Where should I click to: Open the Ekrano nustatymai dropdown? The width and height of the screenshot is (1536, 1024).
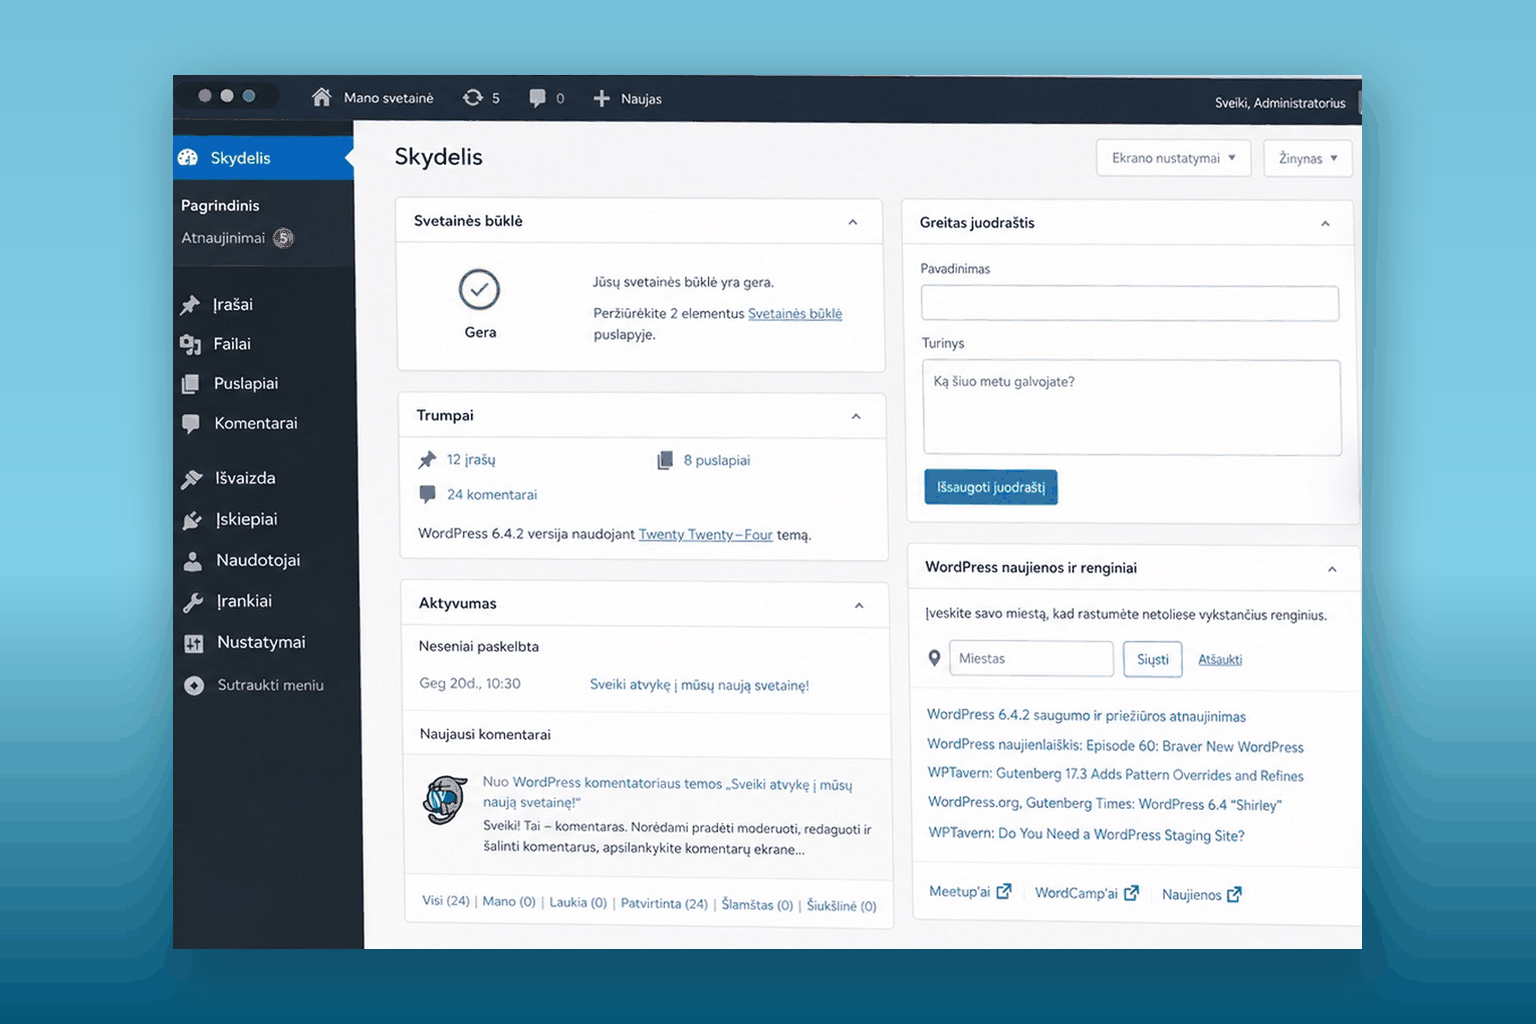[1174, 158]
